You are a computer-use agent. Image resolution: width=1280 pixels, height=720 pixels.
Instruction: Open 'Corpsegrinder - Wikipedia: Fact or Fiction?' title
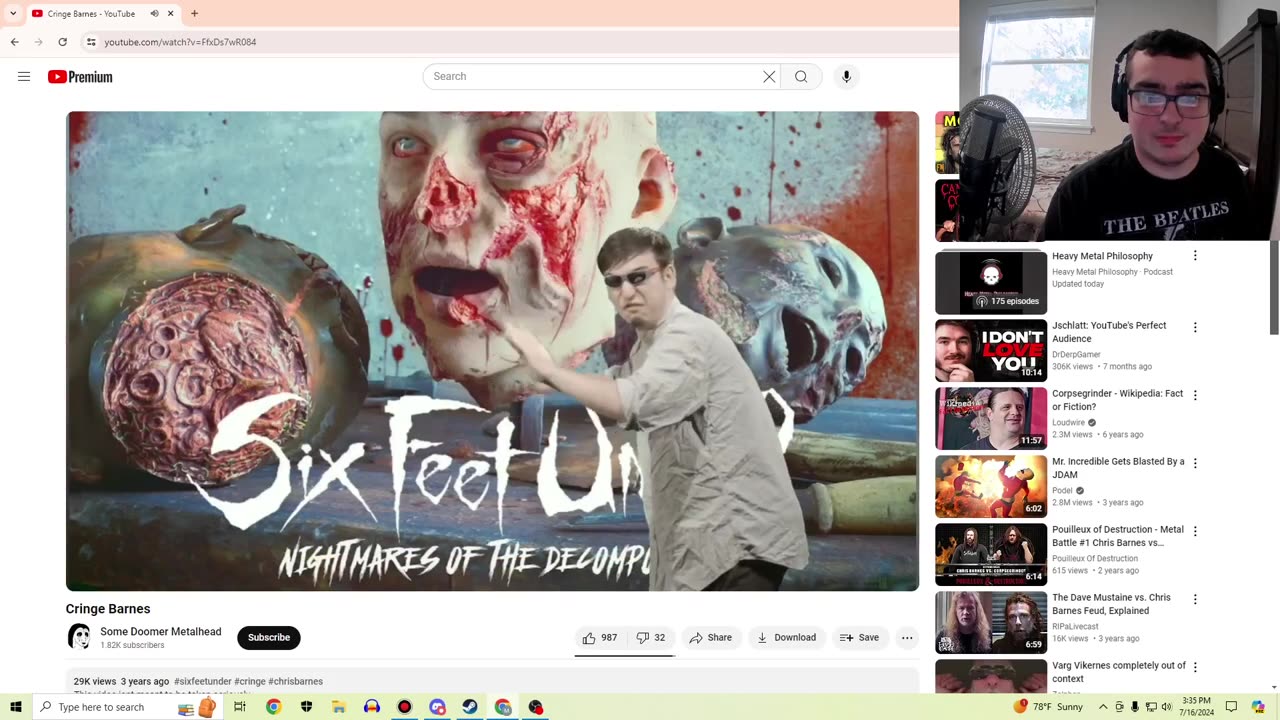[1117, 400]
